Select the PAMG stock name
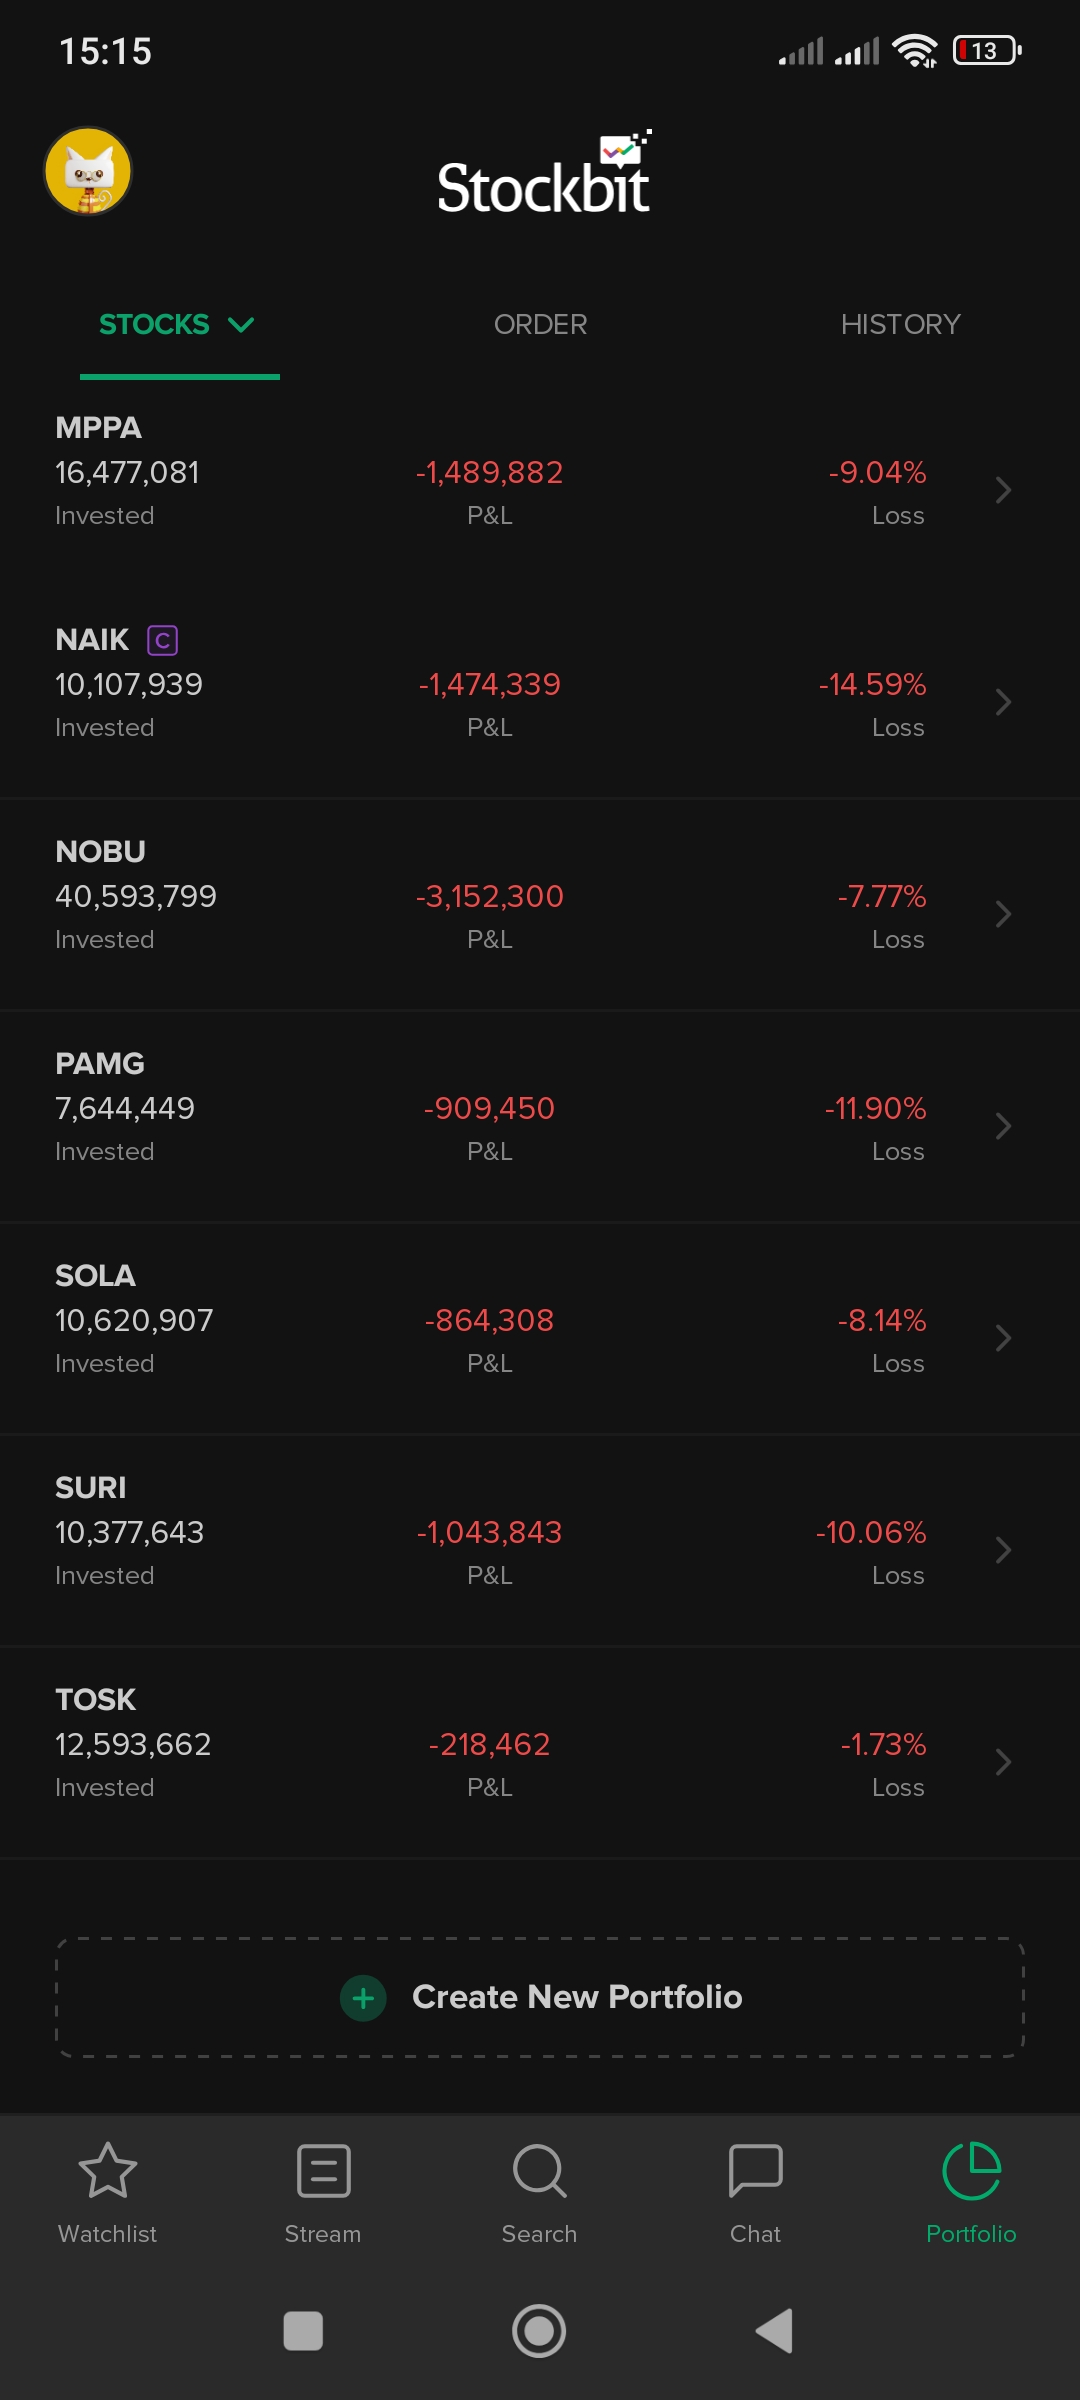 point(100,1063)
